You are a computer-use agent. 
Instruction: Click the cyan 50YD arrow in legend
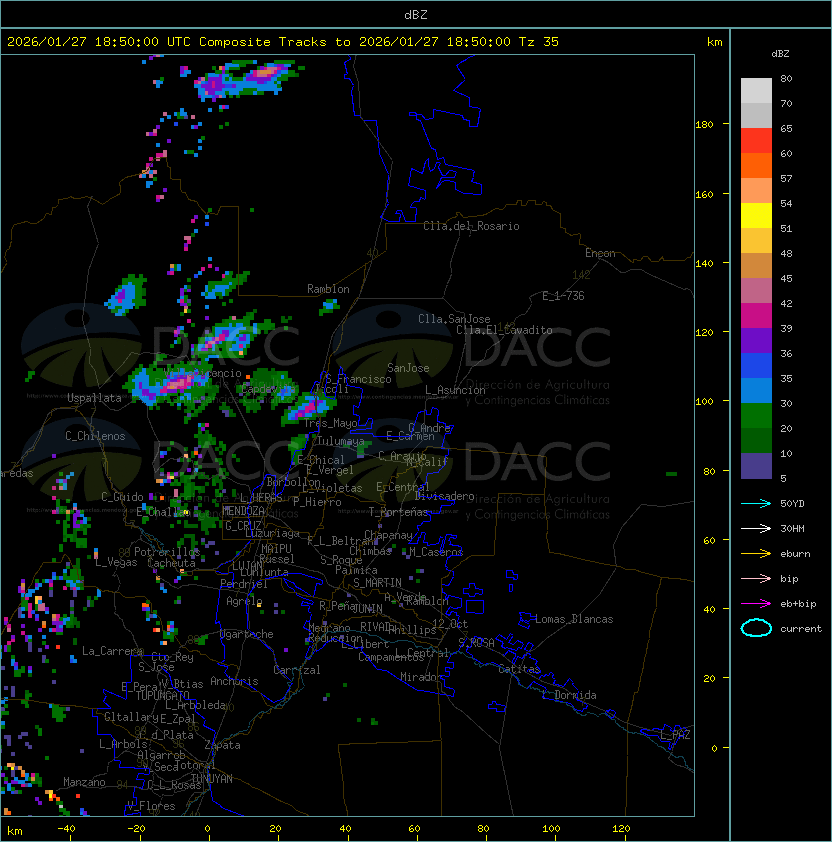tap(756, 504)
